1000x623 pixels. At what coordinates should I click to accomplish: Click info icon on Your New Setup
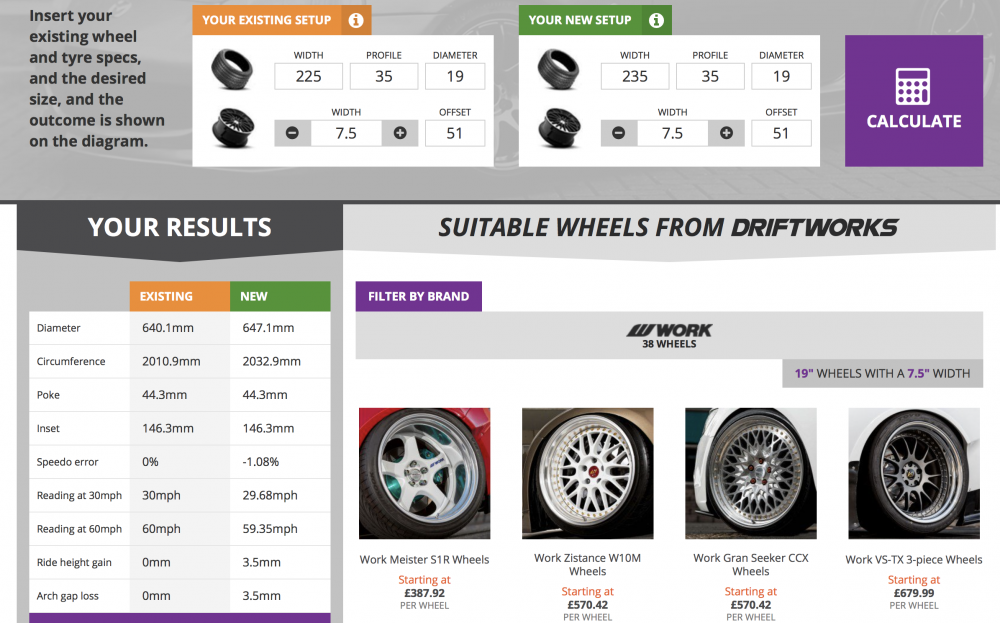(x=656, y=20)
